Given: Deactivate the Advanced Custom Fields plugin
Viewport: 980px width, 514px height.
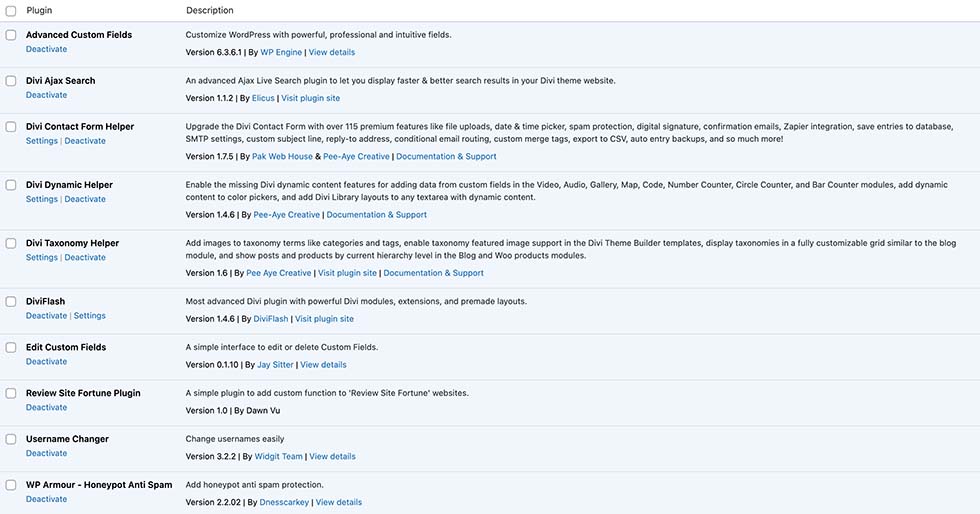Looking at the screenshot, I should (x=46, y=49).
